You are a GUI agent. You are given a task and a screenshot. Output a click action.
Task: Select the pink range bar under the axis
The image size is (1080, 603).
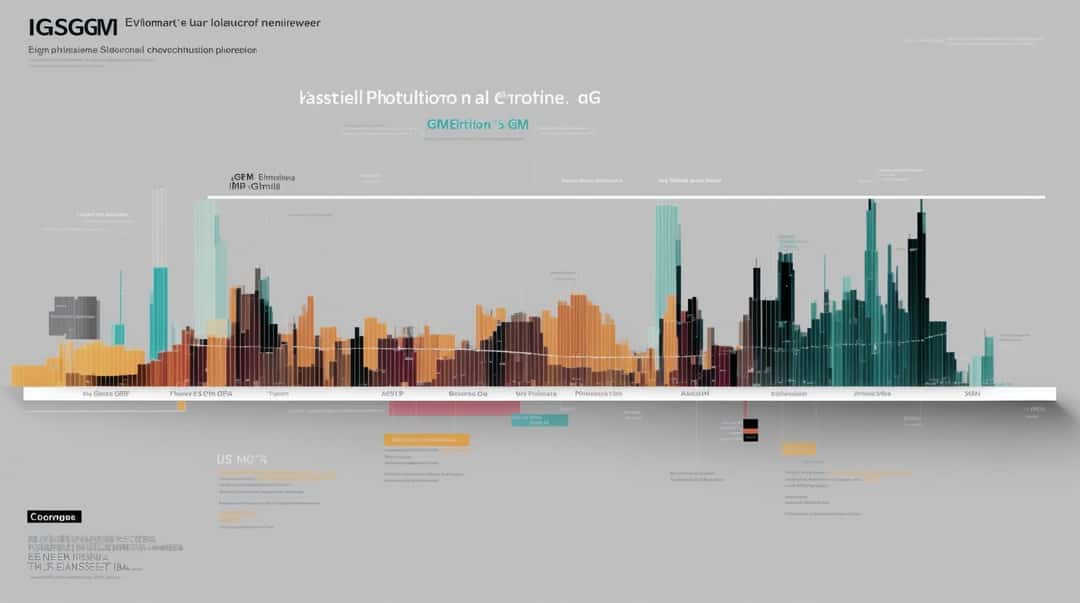point(454,409)
